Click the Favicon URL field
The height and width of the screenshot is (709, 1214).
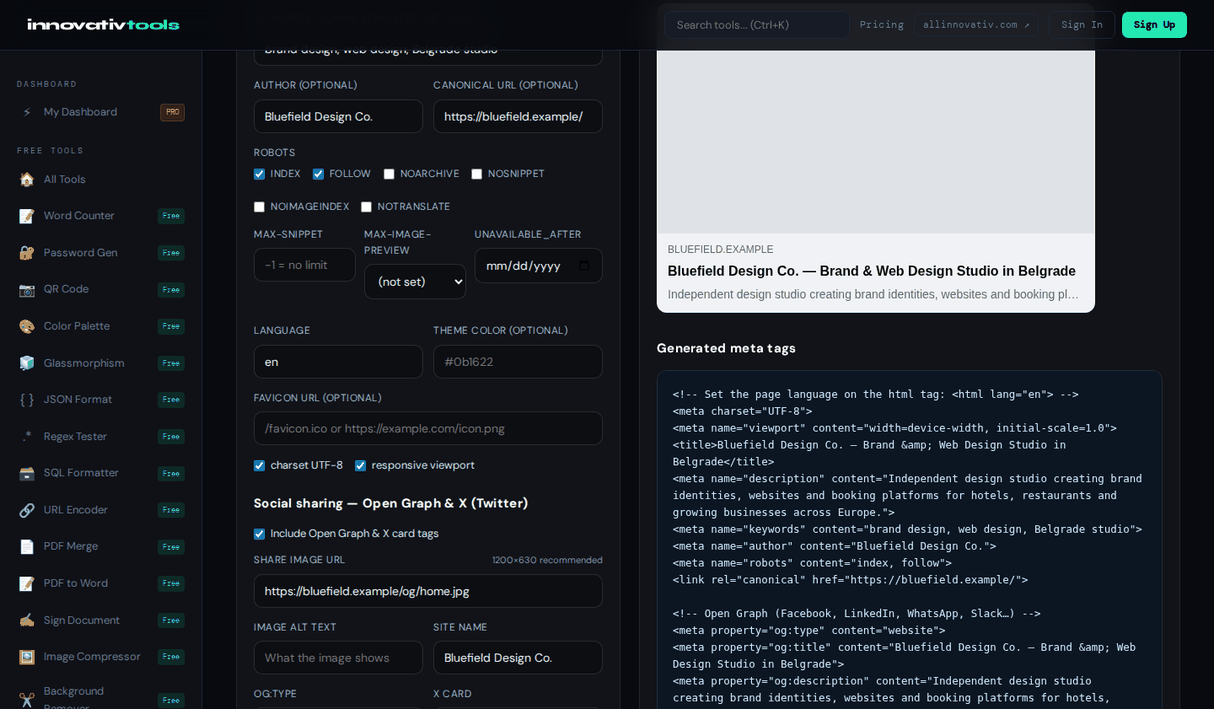[428, 428]
